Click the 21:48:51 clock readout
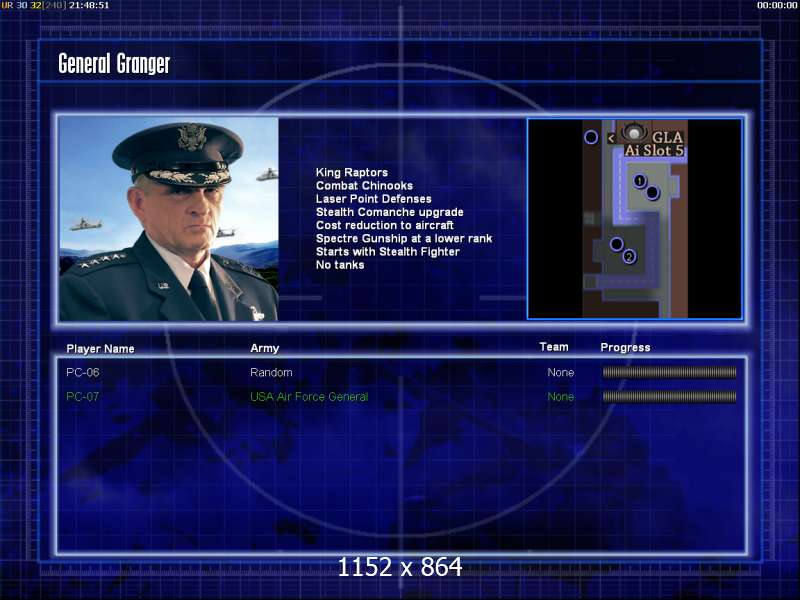The image size is (800, 600). point(89,5)
